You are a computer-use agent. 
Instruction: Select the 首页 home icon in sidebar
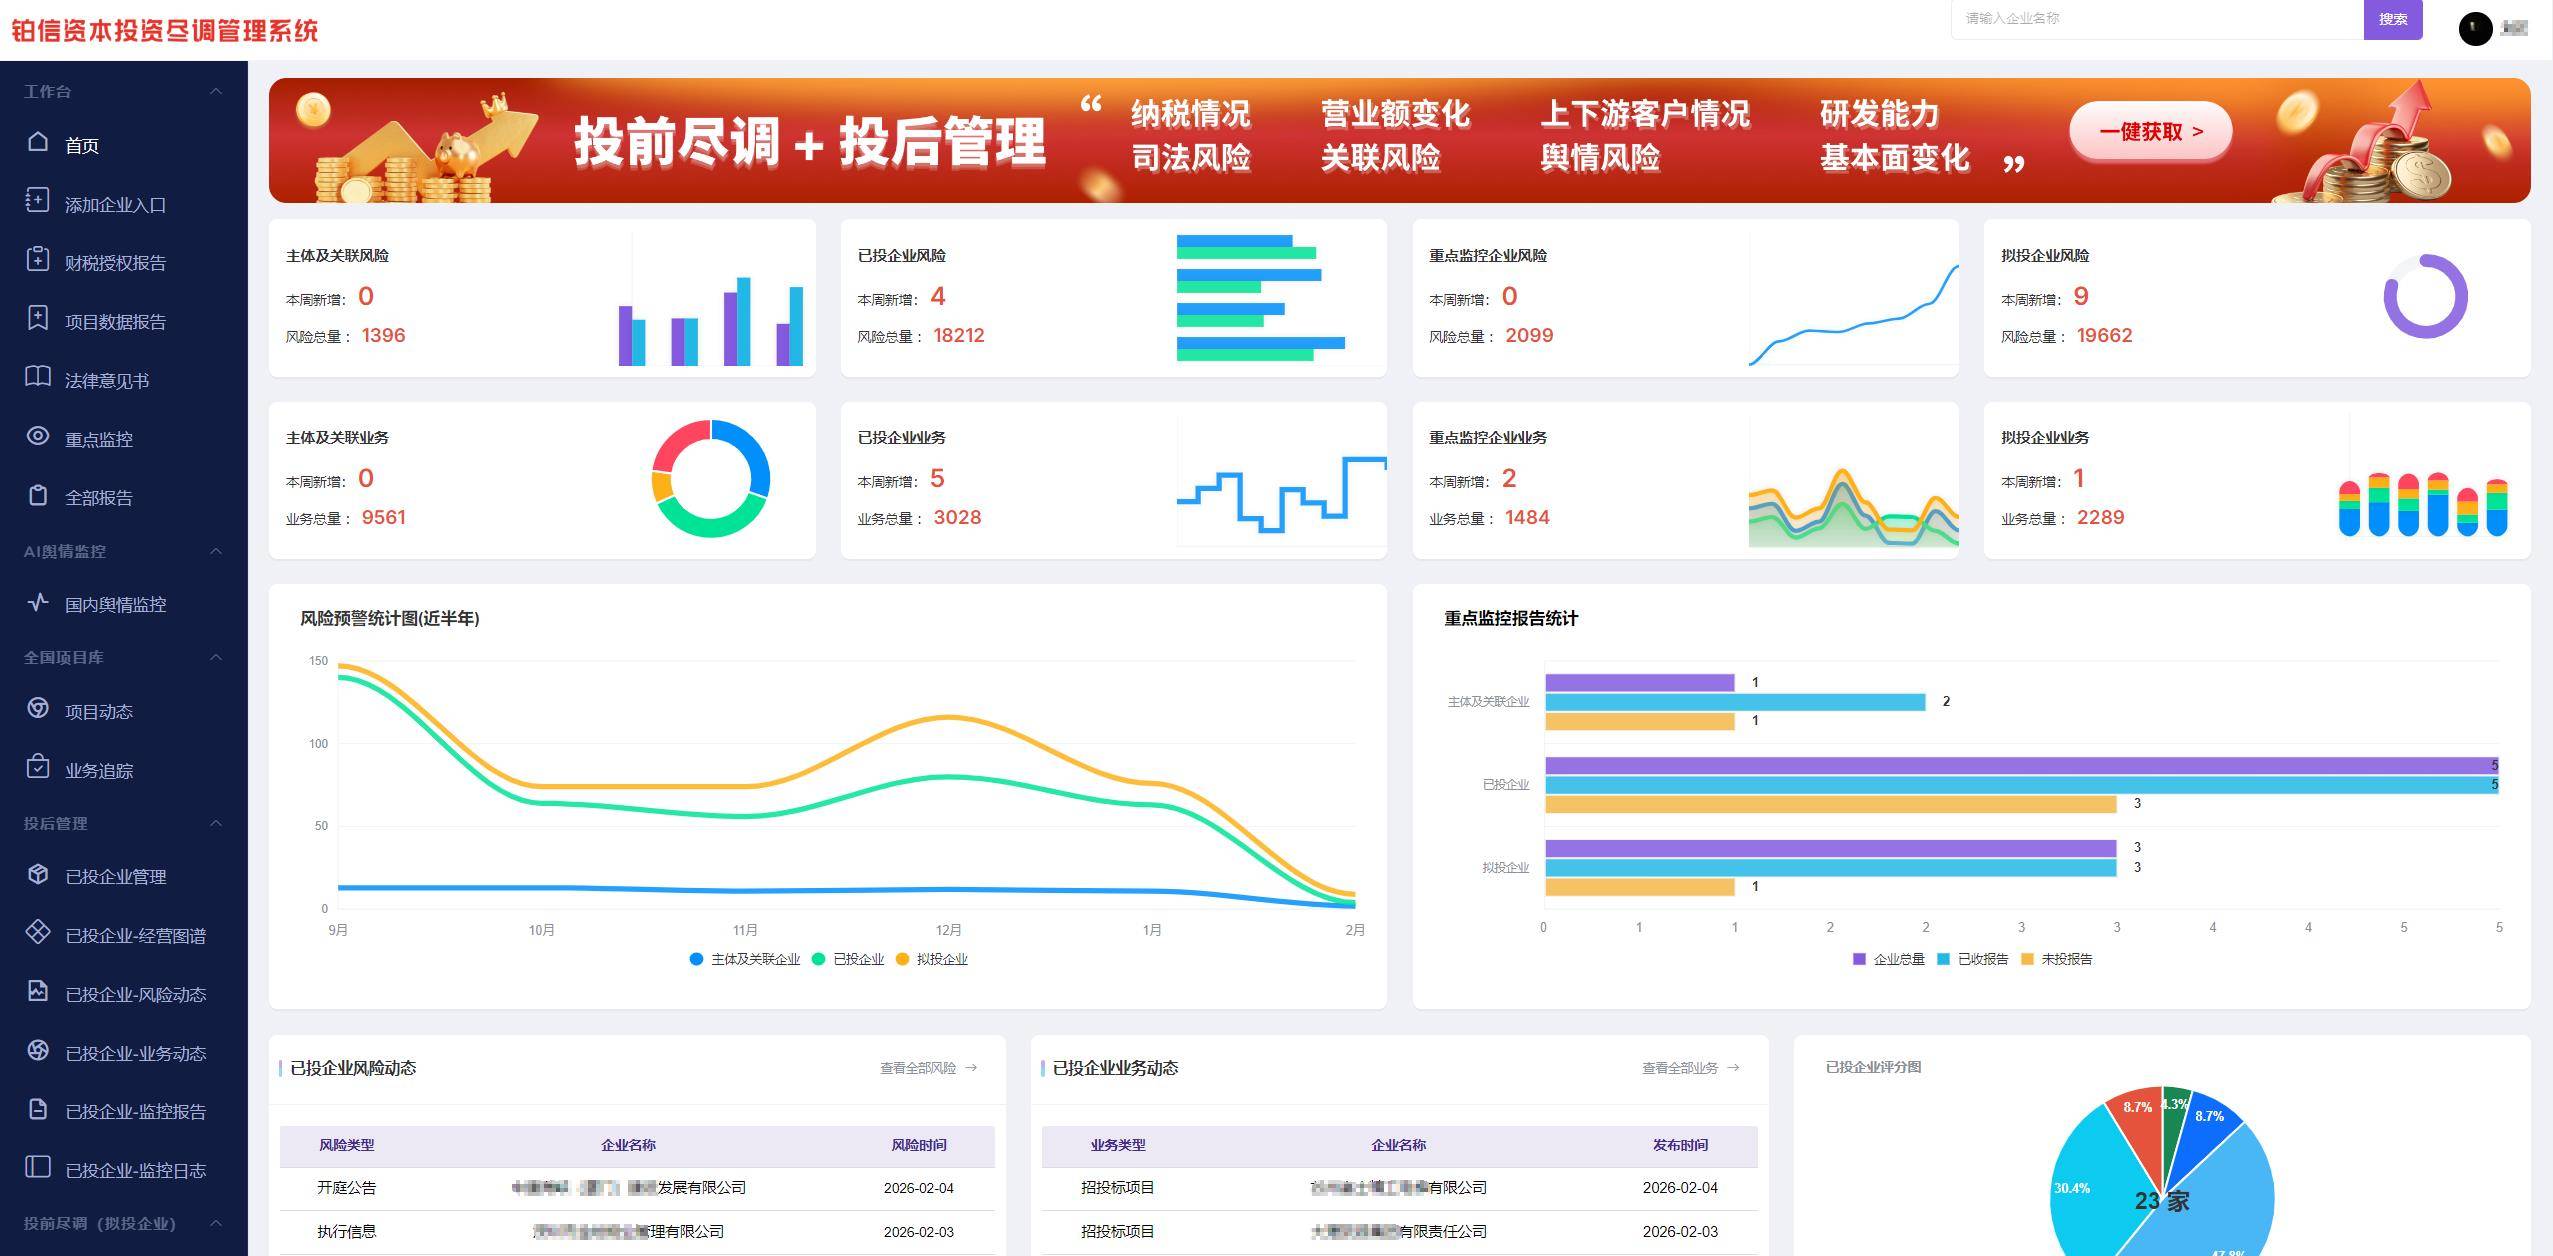[37, 143]
